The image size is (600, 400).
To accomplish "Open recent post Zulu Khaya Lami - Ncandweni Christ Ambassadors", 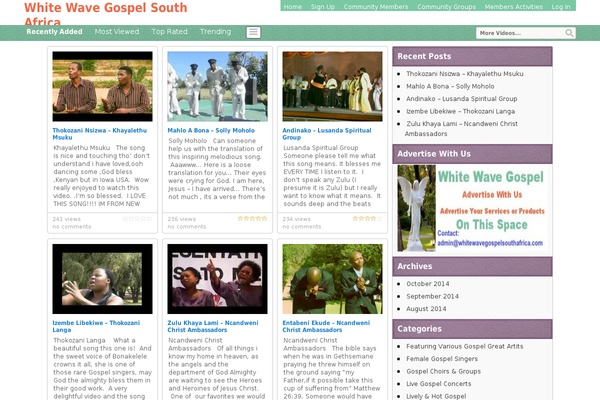I will [x=461, y=129].
